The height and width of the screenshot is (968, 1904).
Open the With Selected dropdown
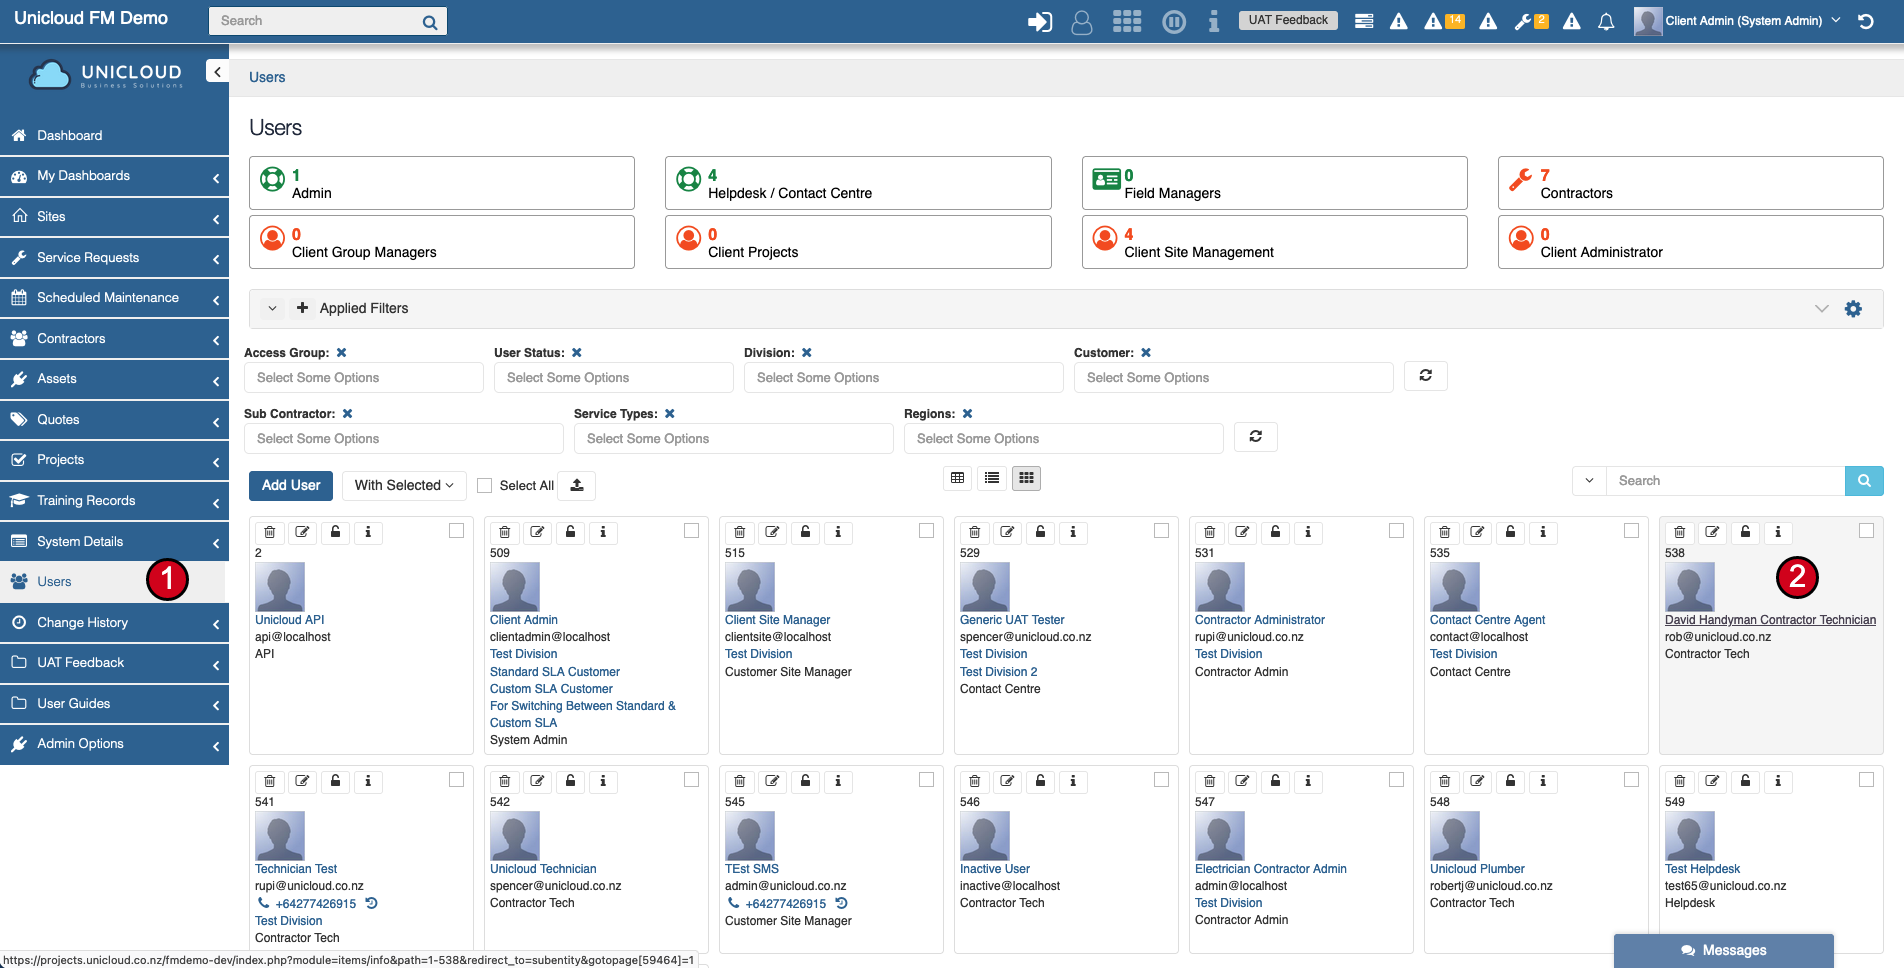pos(404,486)
